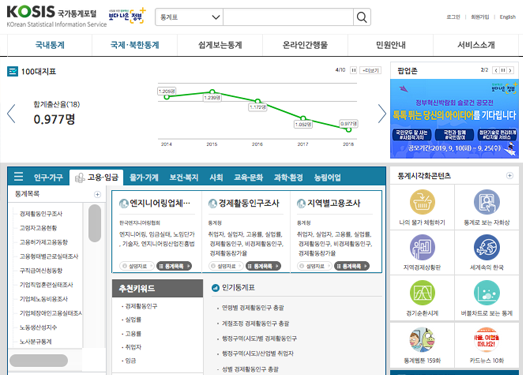Switch to the 인구·가구 tab
Image resolution: width=523 pixels, height=375 pixels.
48,177
